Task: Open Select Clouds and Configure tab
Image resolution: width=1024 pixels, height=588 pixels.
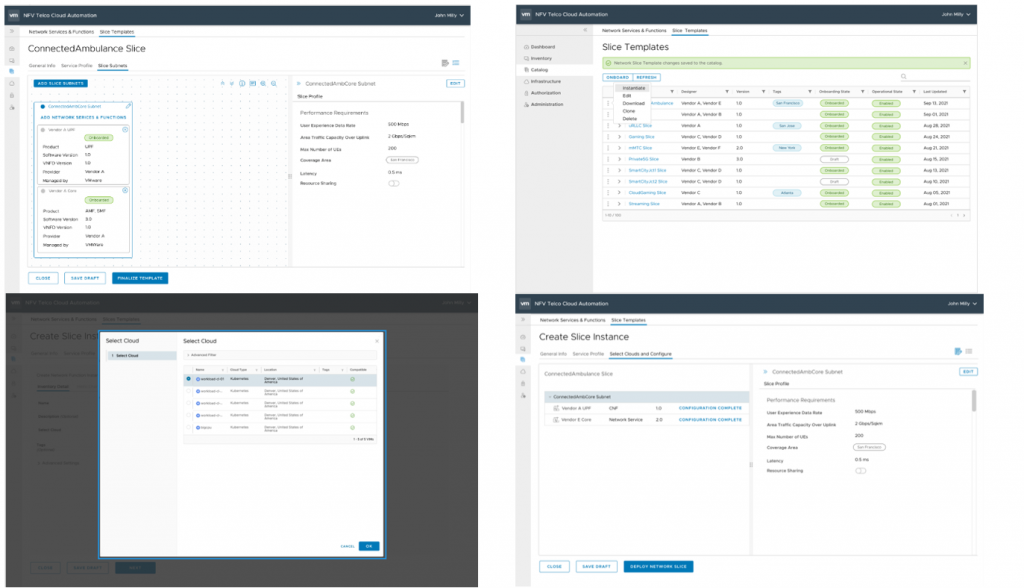Action: [x=640, y=354]
